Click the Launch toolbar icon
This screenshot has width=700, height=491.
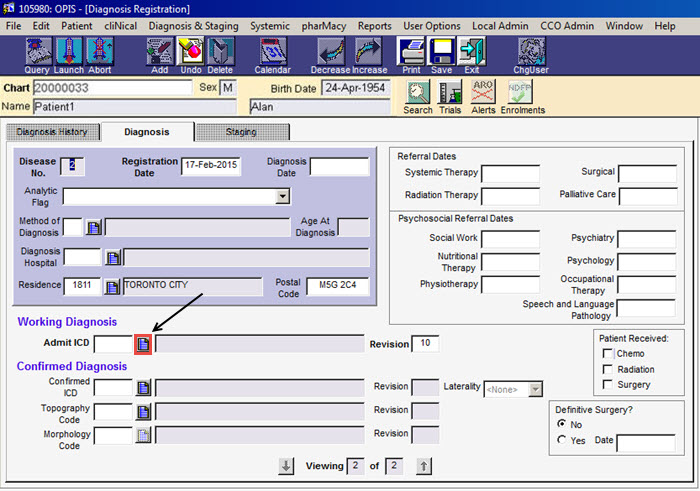point(68,51)
